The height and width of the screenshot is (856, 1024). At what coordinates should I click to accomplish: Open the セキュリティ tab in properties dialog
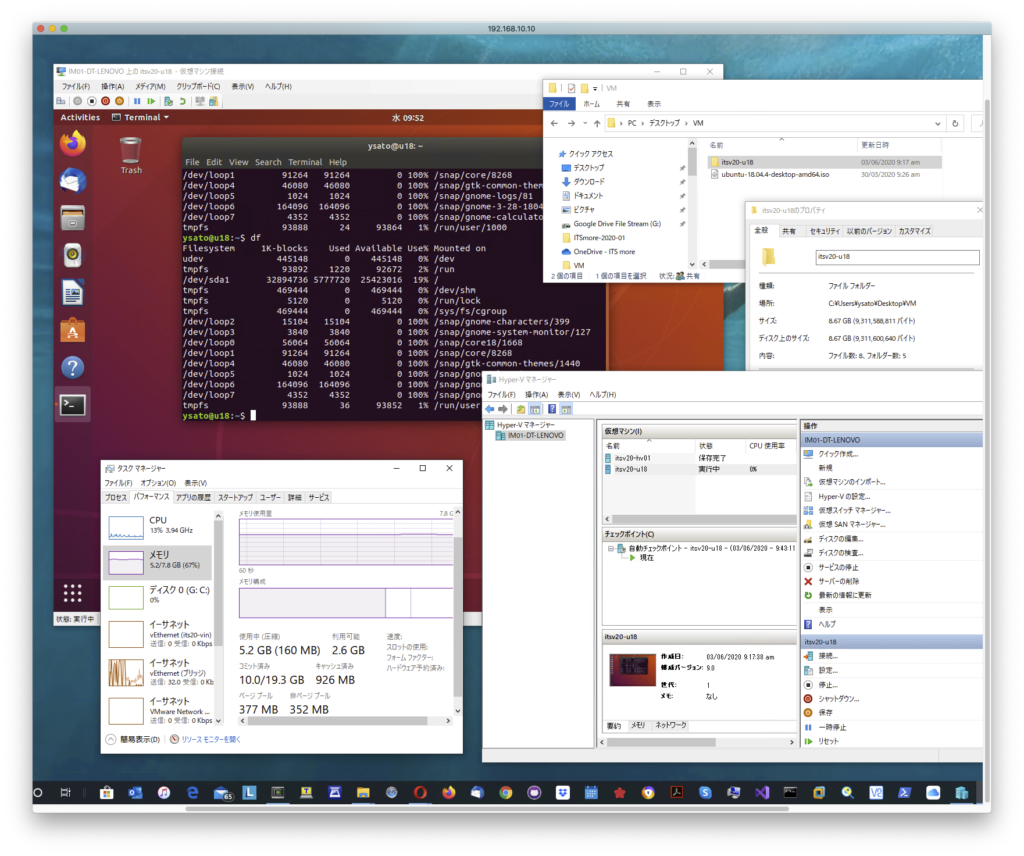pyautogui.click(x=824, y=231)
